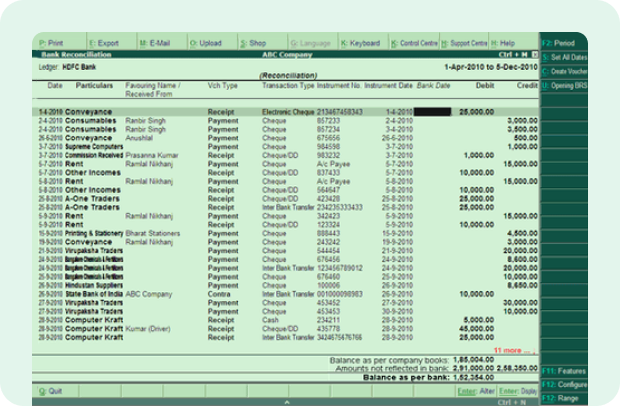Click Balance as per bank amount 1,52,354.00
This screenshot has width=620, height=406.
[x=473, y=378]
